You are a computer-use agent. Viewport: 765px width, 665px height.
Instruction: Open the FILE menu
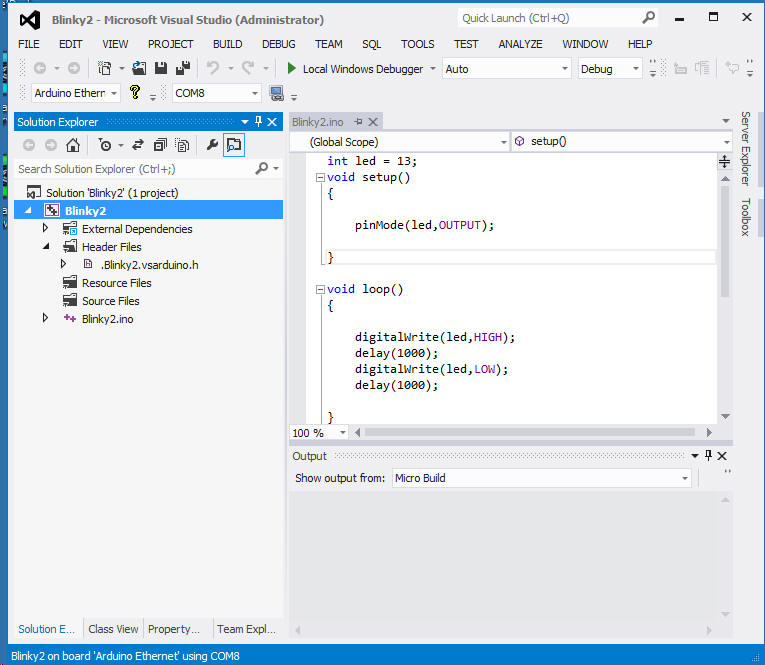pos(29,44)
